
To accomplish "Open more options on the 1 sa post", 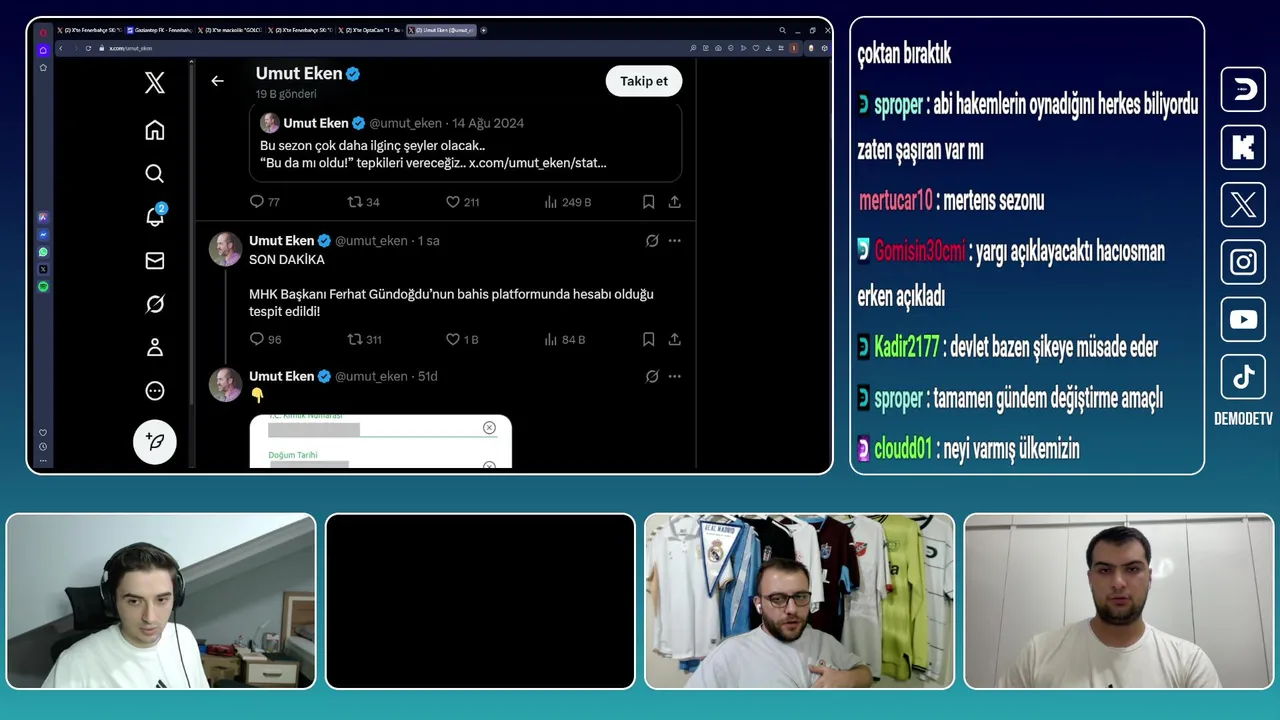I will pos(675,240).
